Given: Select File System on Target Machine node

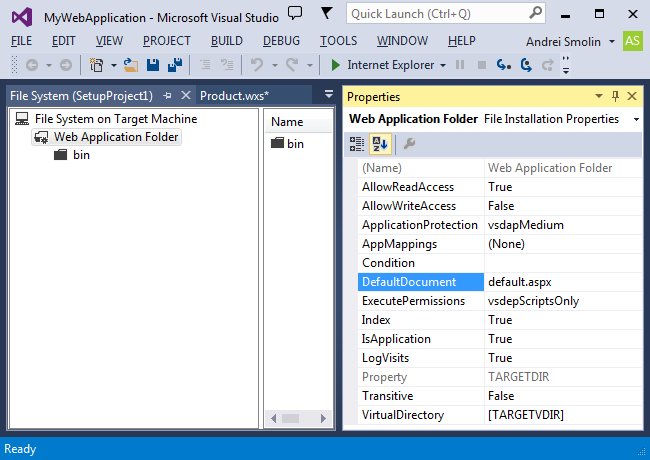Looking at the screenshot, I should [x=116, y=119].
